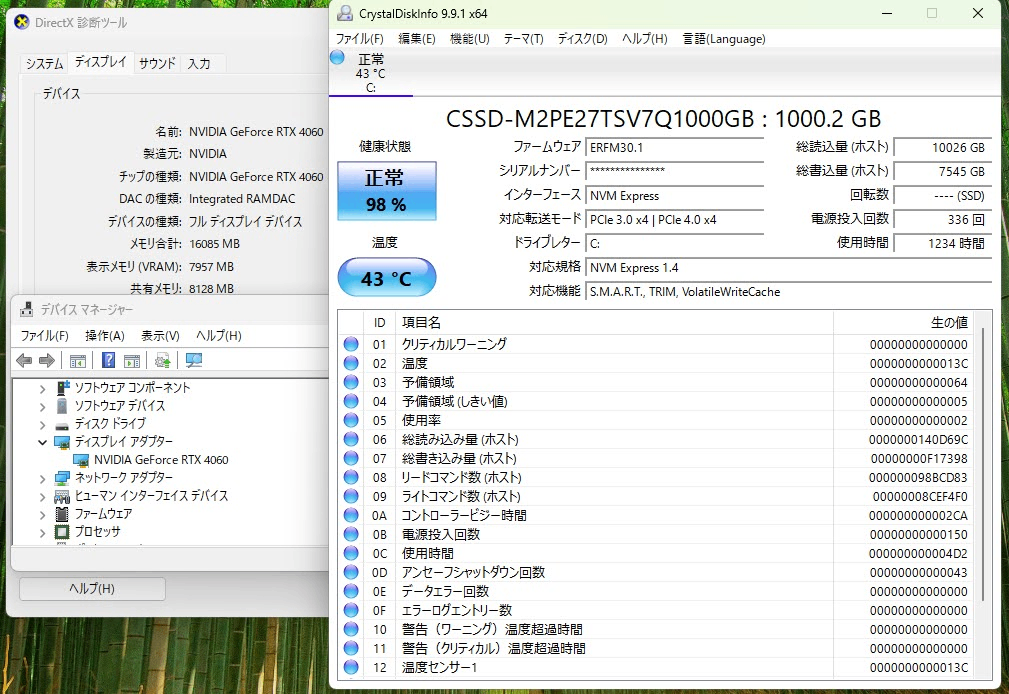The image size is (1009, 694).
Task: Click the status circle for Critical Warning row 01
Action: (351, 344)
